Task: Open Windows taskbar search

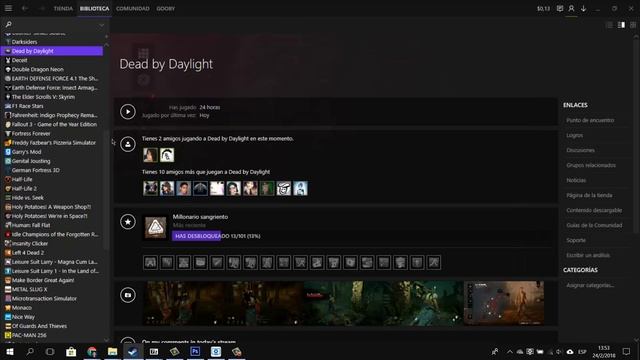Action: pyautogui.click(x=30, y=351)
